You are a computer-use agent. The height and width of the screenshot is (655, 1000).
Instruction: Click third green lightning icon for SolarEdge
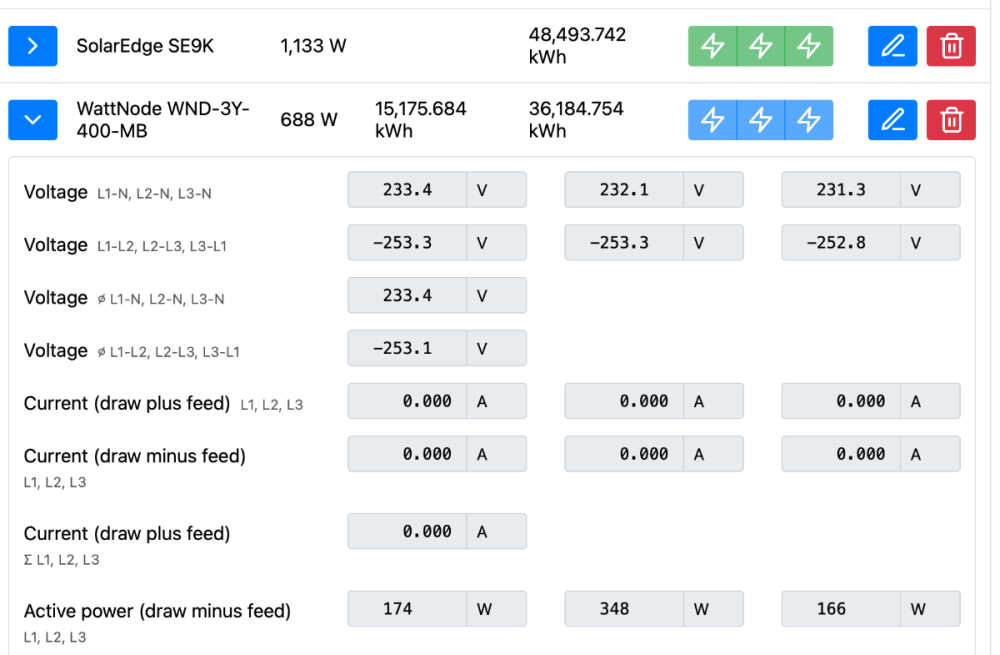pos(809,46)
